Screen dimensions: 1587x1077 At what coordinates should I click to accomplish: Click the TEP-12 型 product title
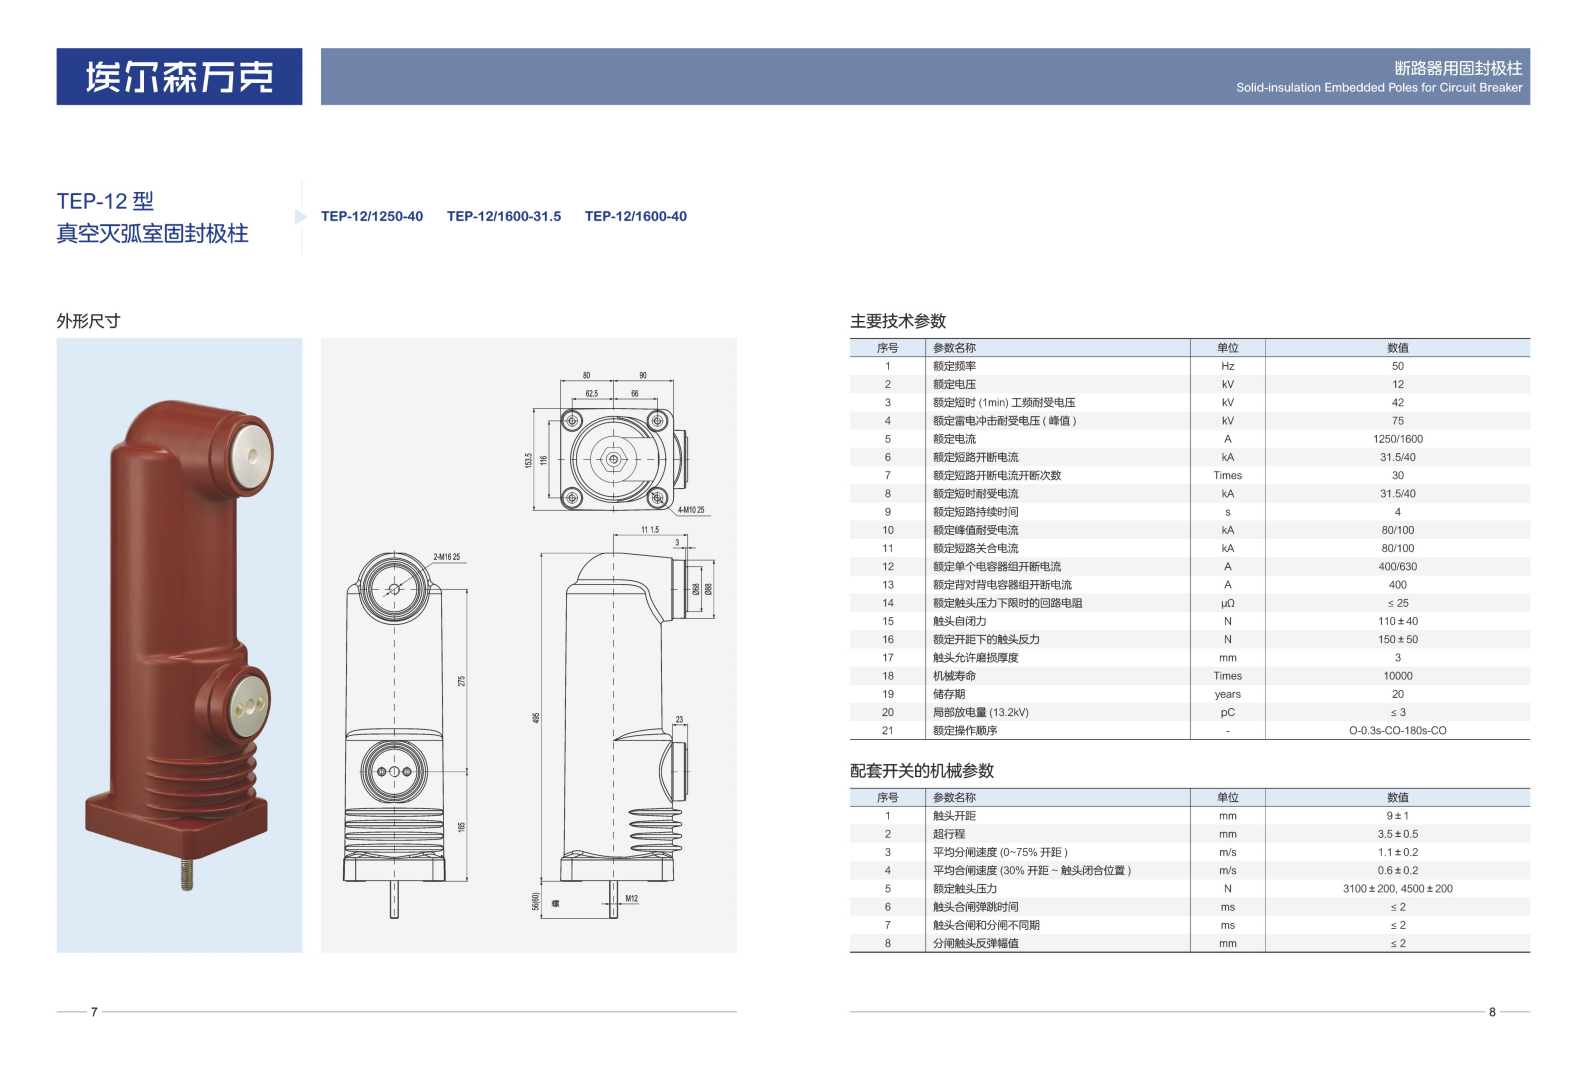click(x=105, y=201)
